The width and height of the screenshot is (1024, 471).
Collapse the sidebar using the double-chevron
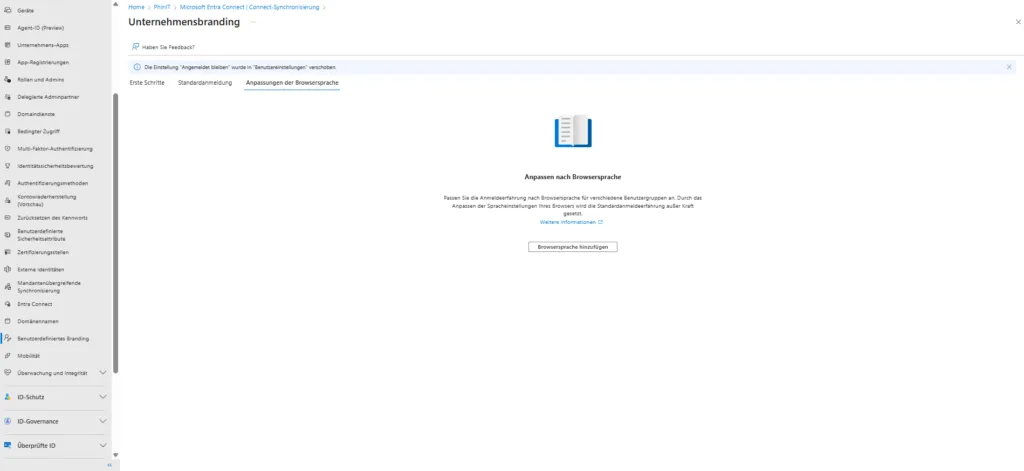click(109, 465)
